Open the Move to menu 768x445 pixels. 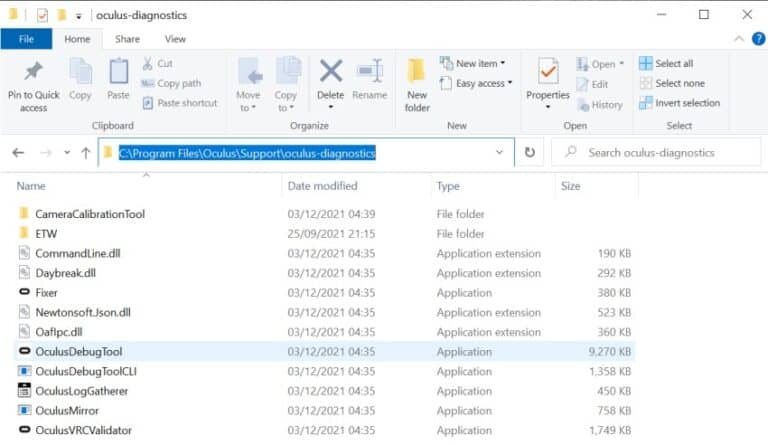point(249,85)
